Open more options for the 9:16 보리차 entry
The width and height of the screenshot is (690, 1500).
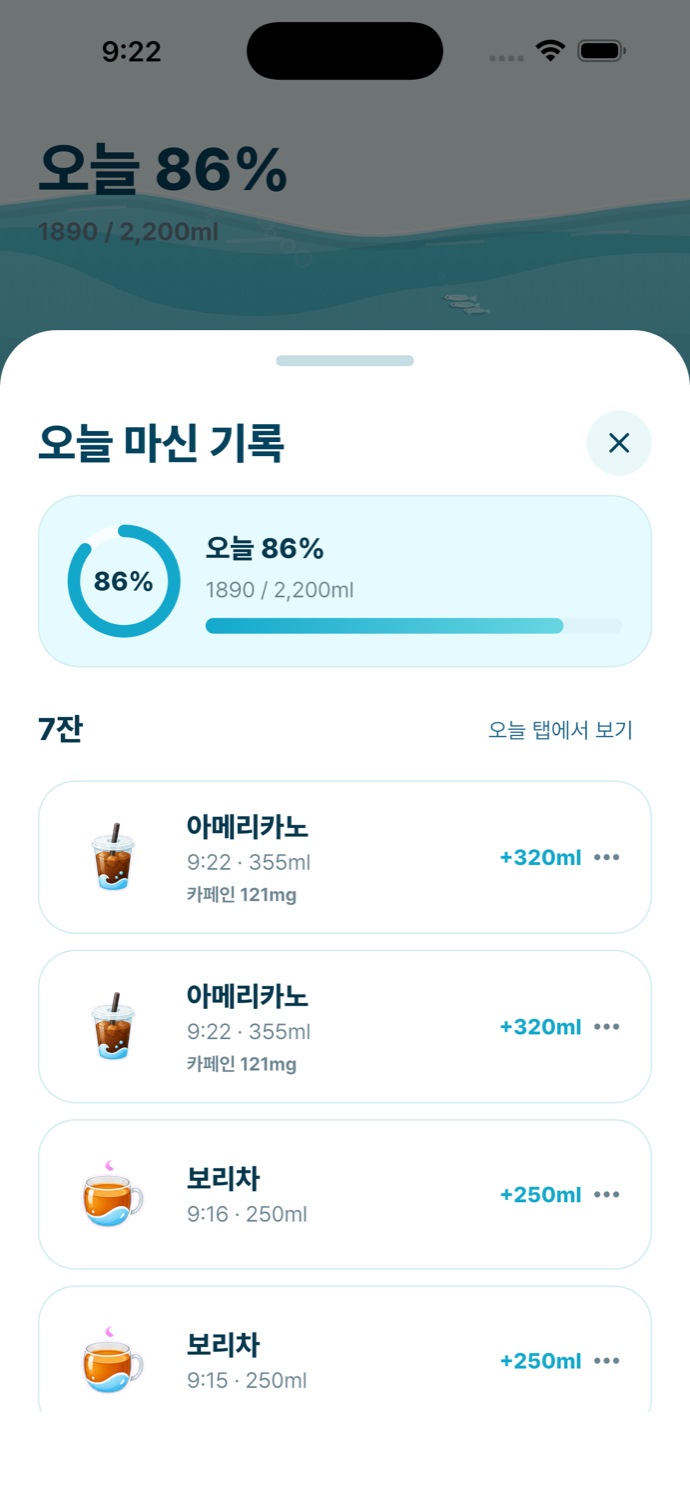pyautogui.click(x=607, y=1194)
